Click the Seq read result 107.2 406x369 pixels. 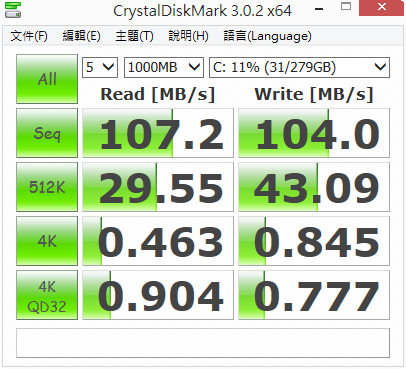158,133
